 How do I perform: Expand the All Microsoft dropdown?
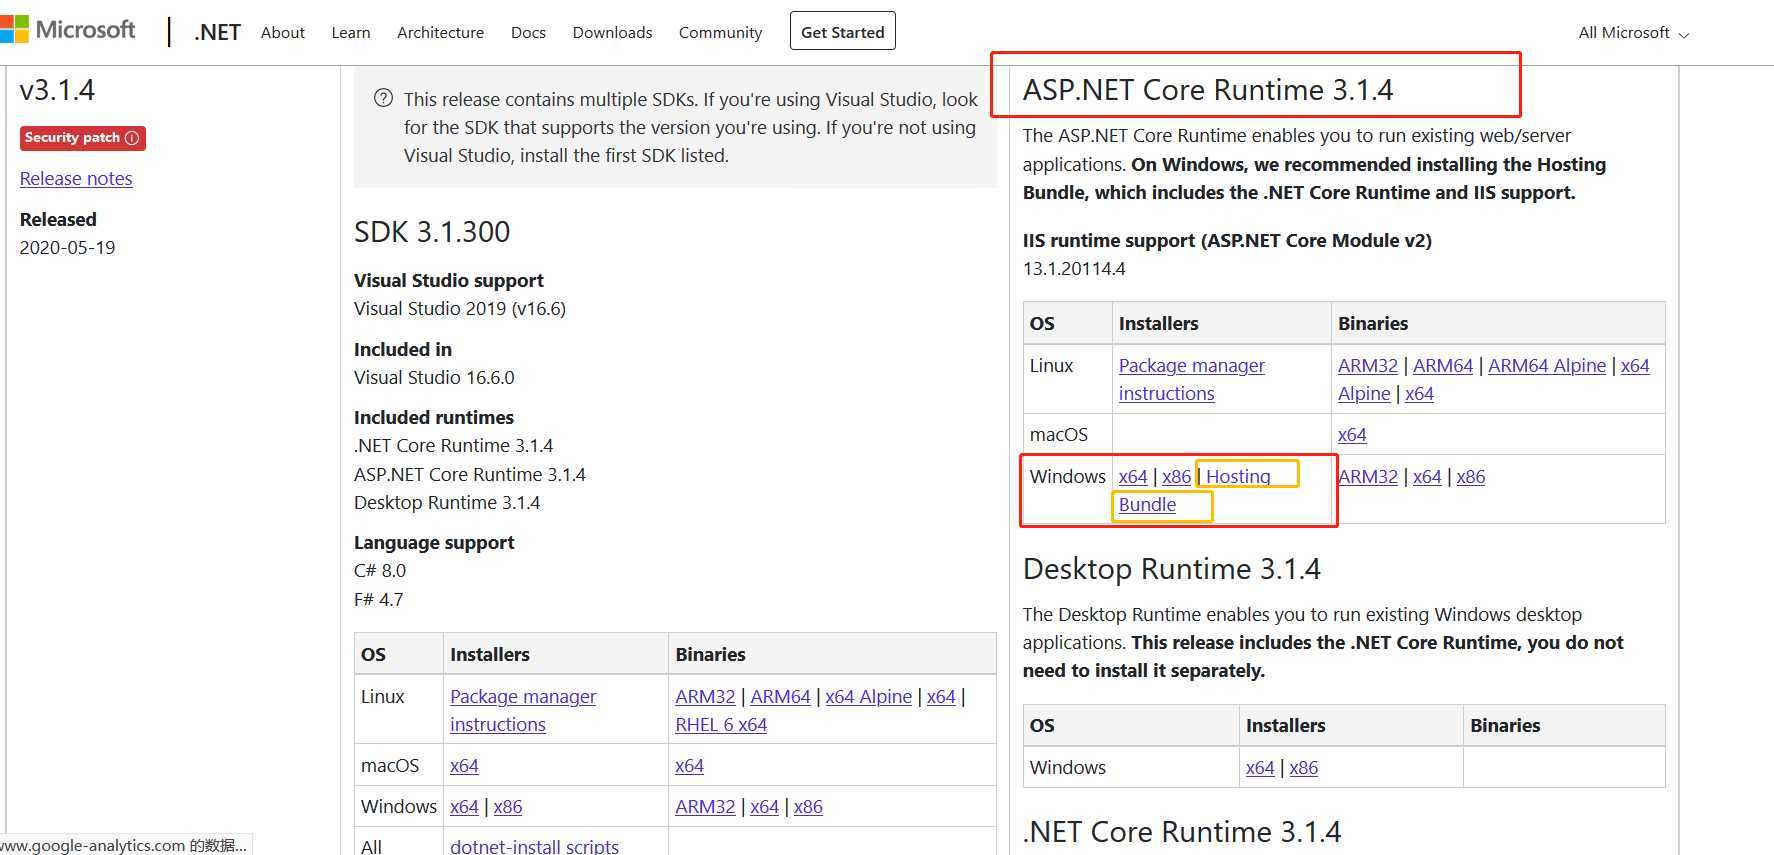coord(1634,33)
